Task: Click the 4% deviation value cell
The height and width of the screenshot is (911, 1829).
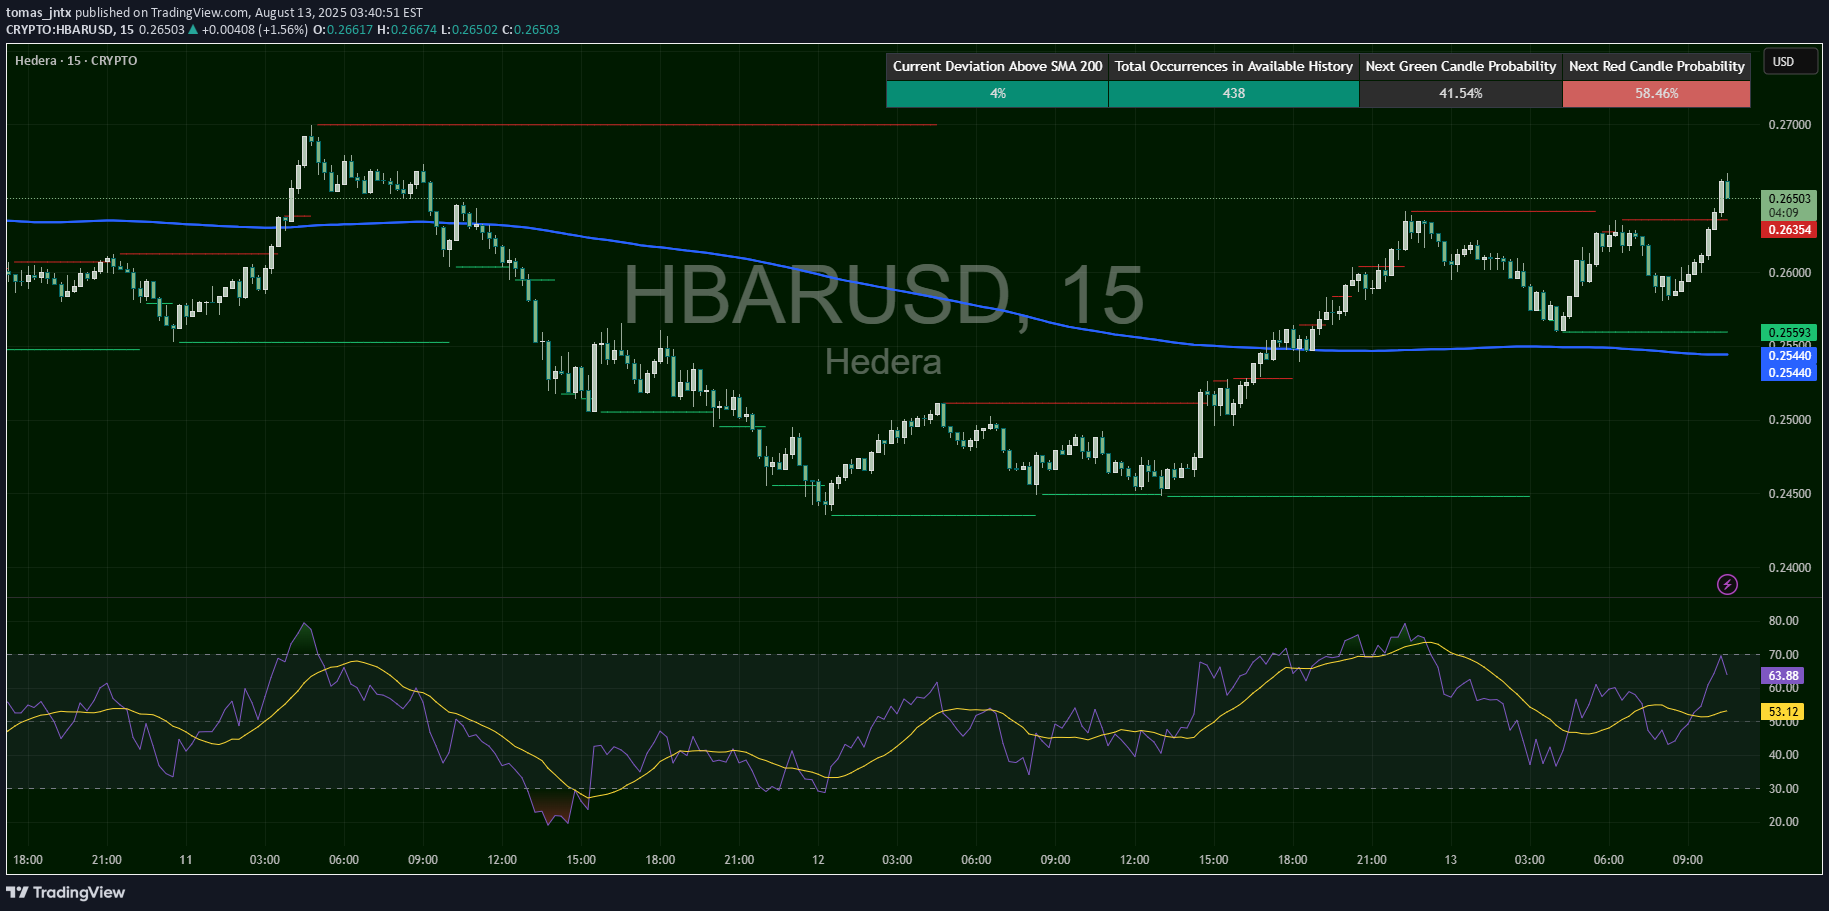Action: click(997, 93)
